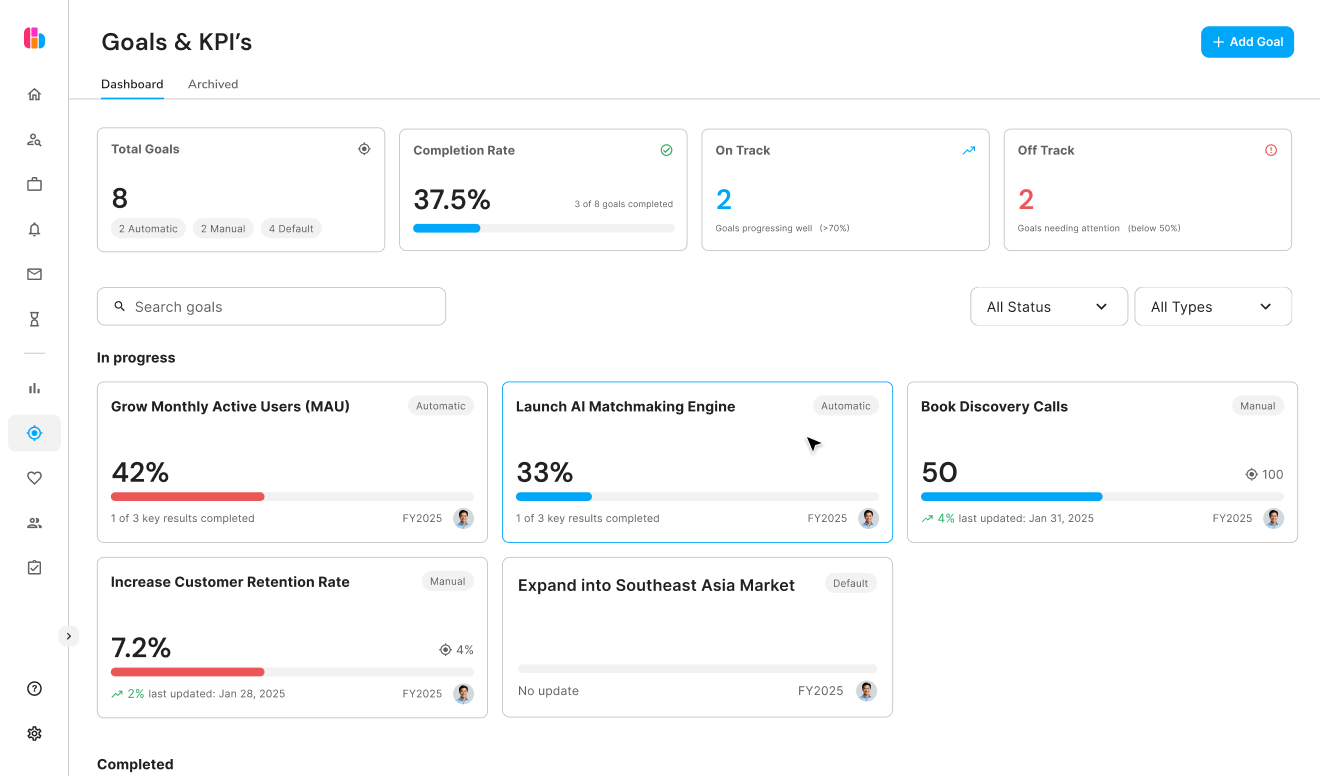Click the 2 Automatic filter chip

tap(148, 229)
